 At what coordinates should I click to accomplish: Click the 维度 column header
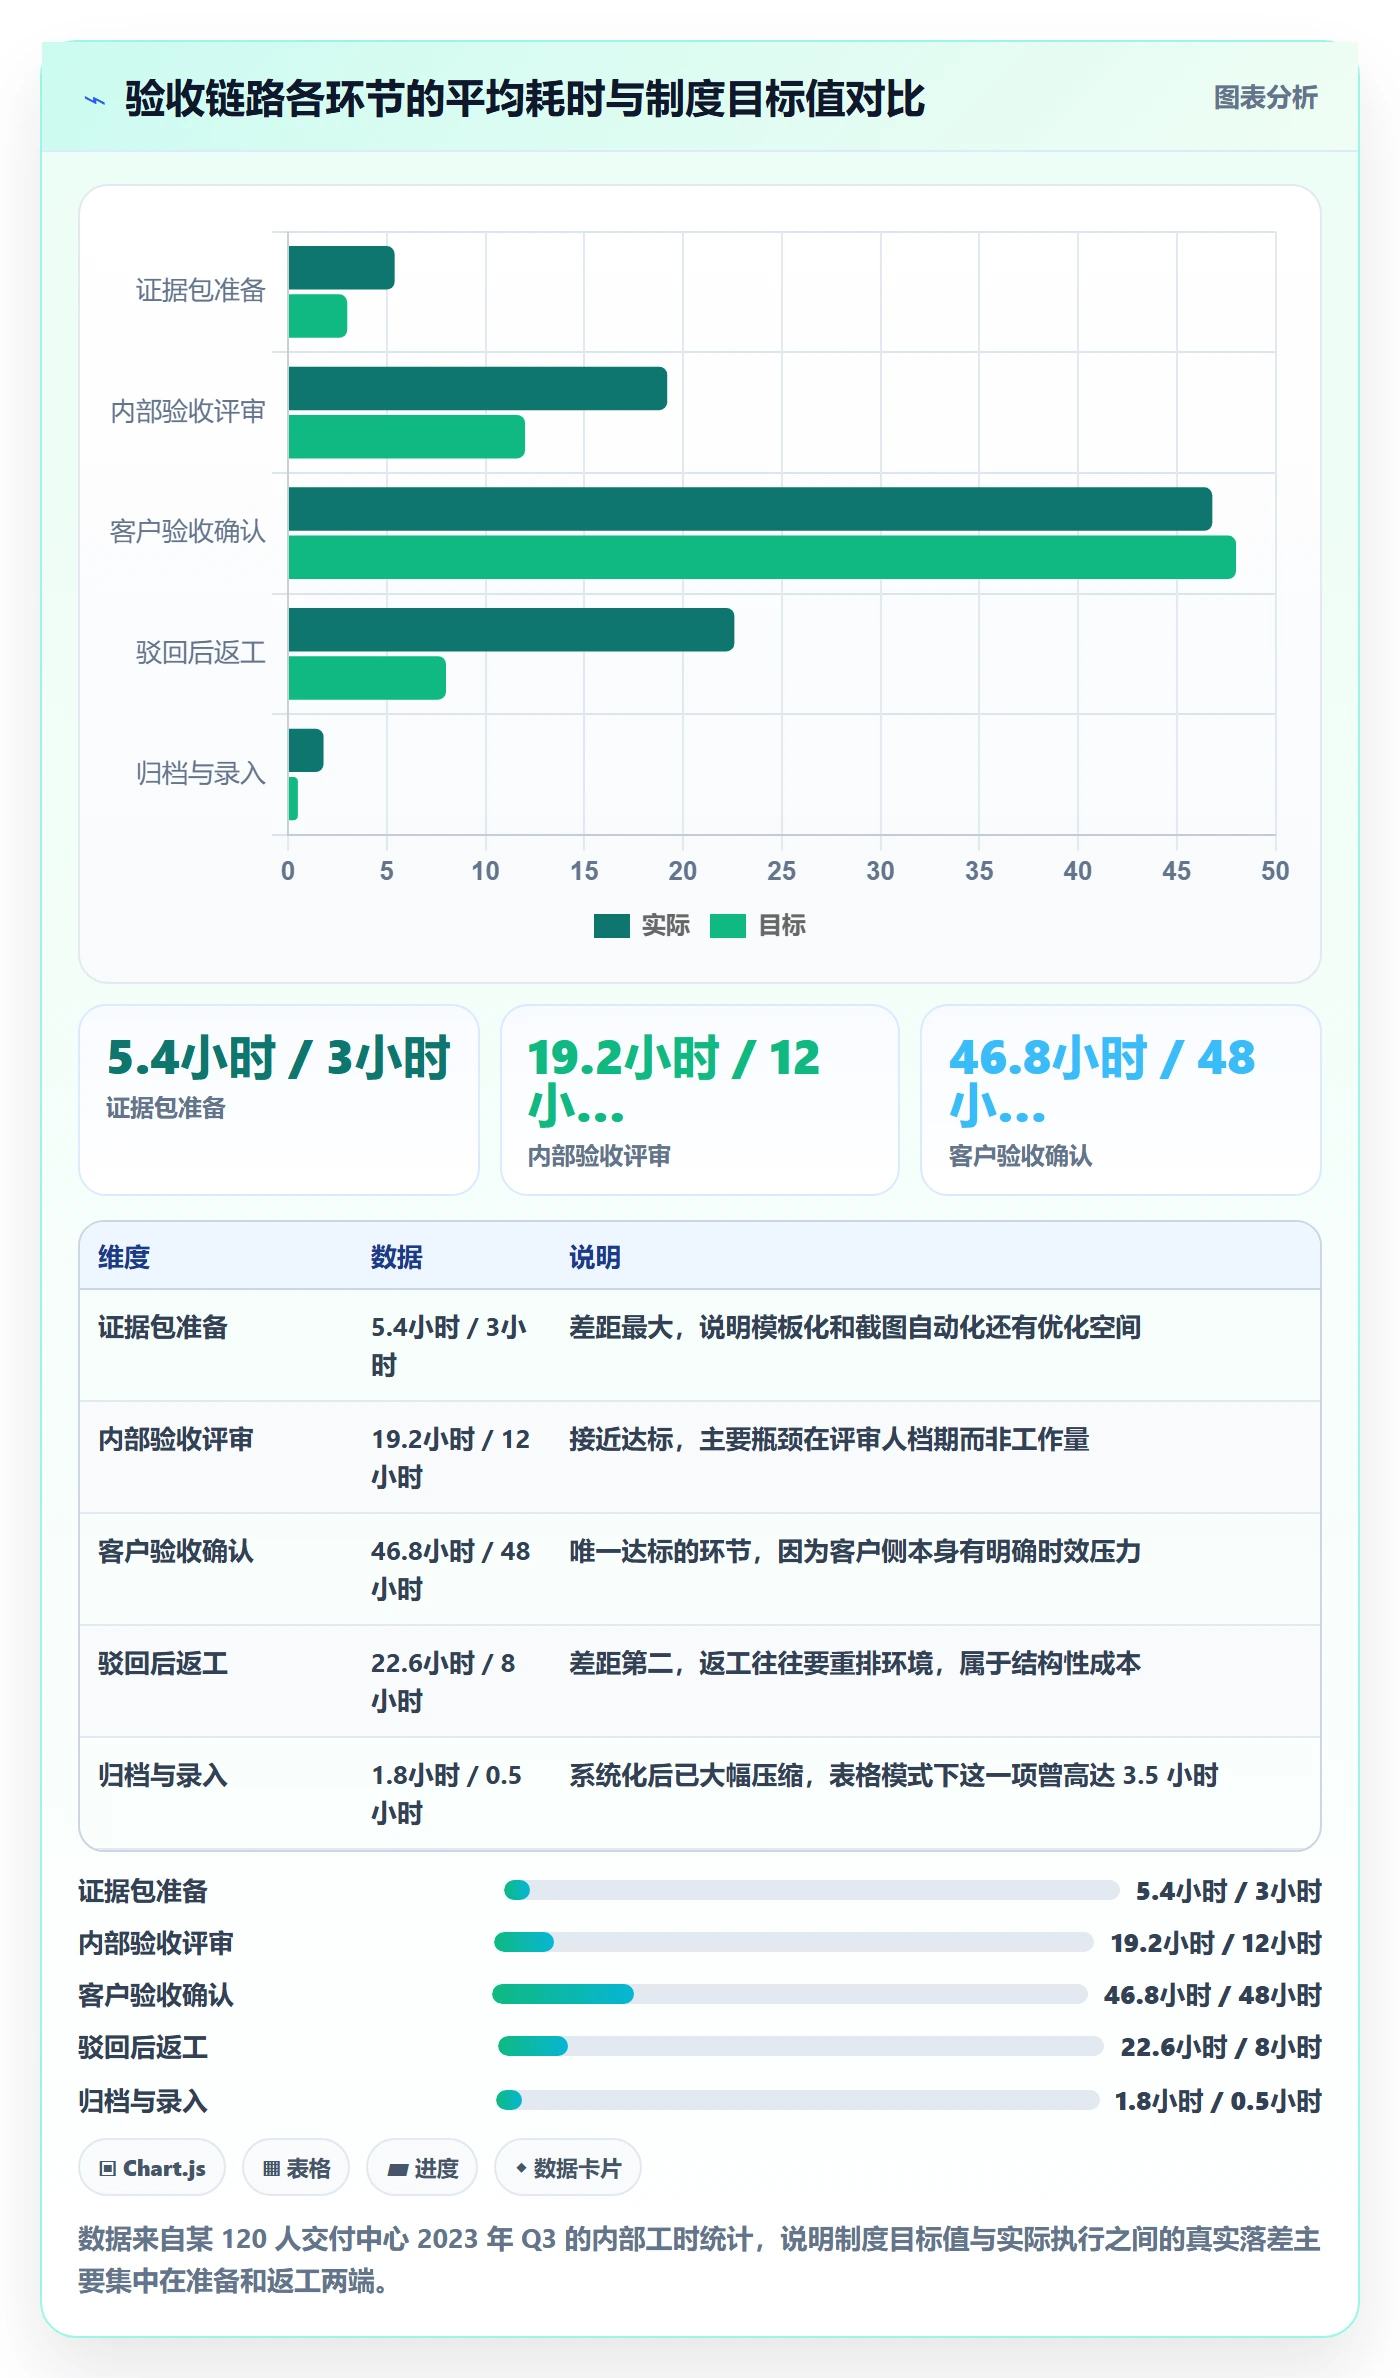pyautogui.click(x=124, y=1257)
